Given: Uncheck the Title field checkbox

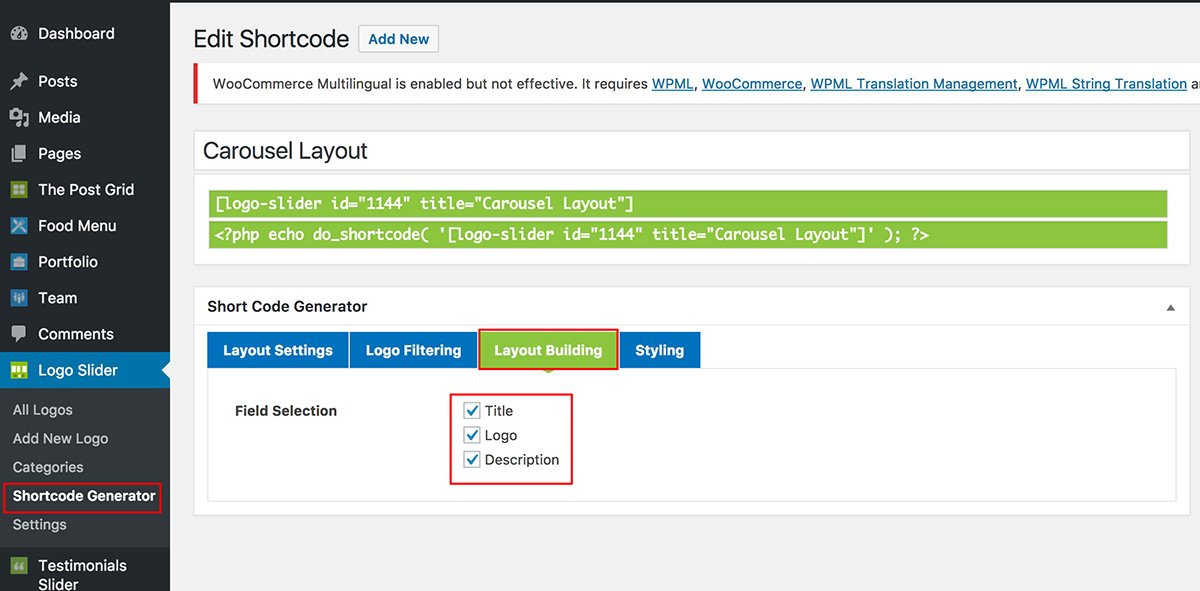Looking at the screenshot, I should pos(473,410).
